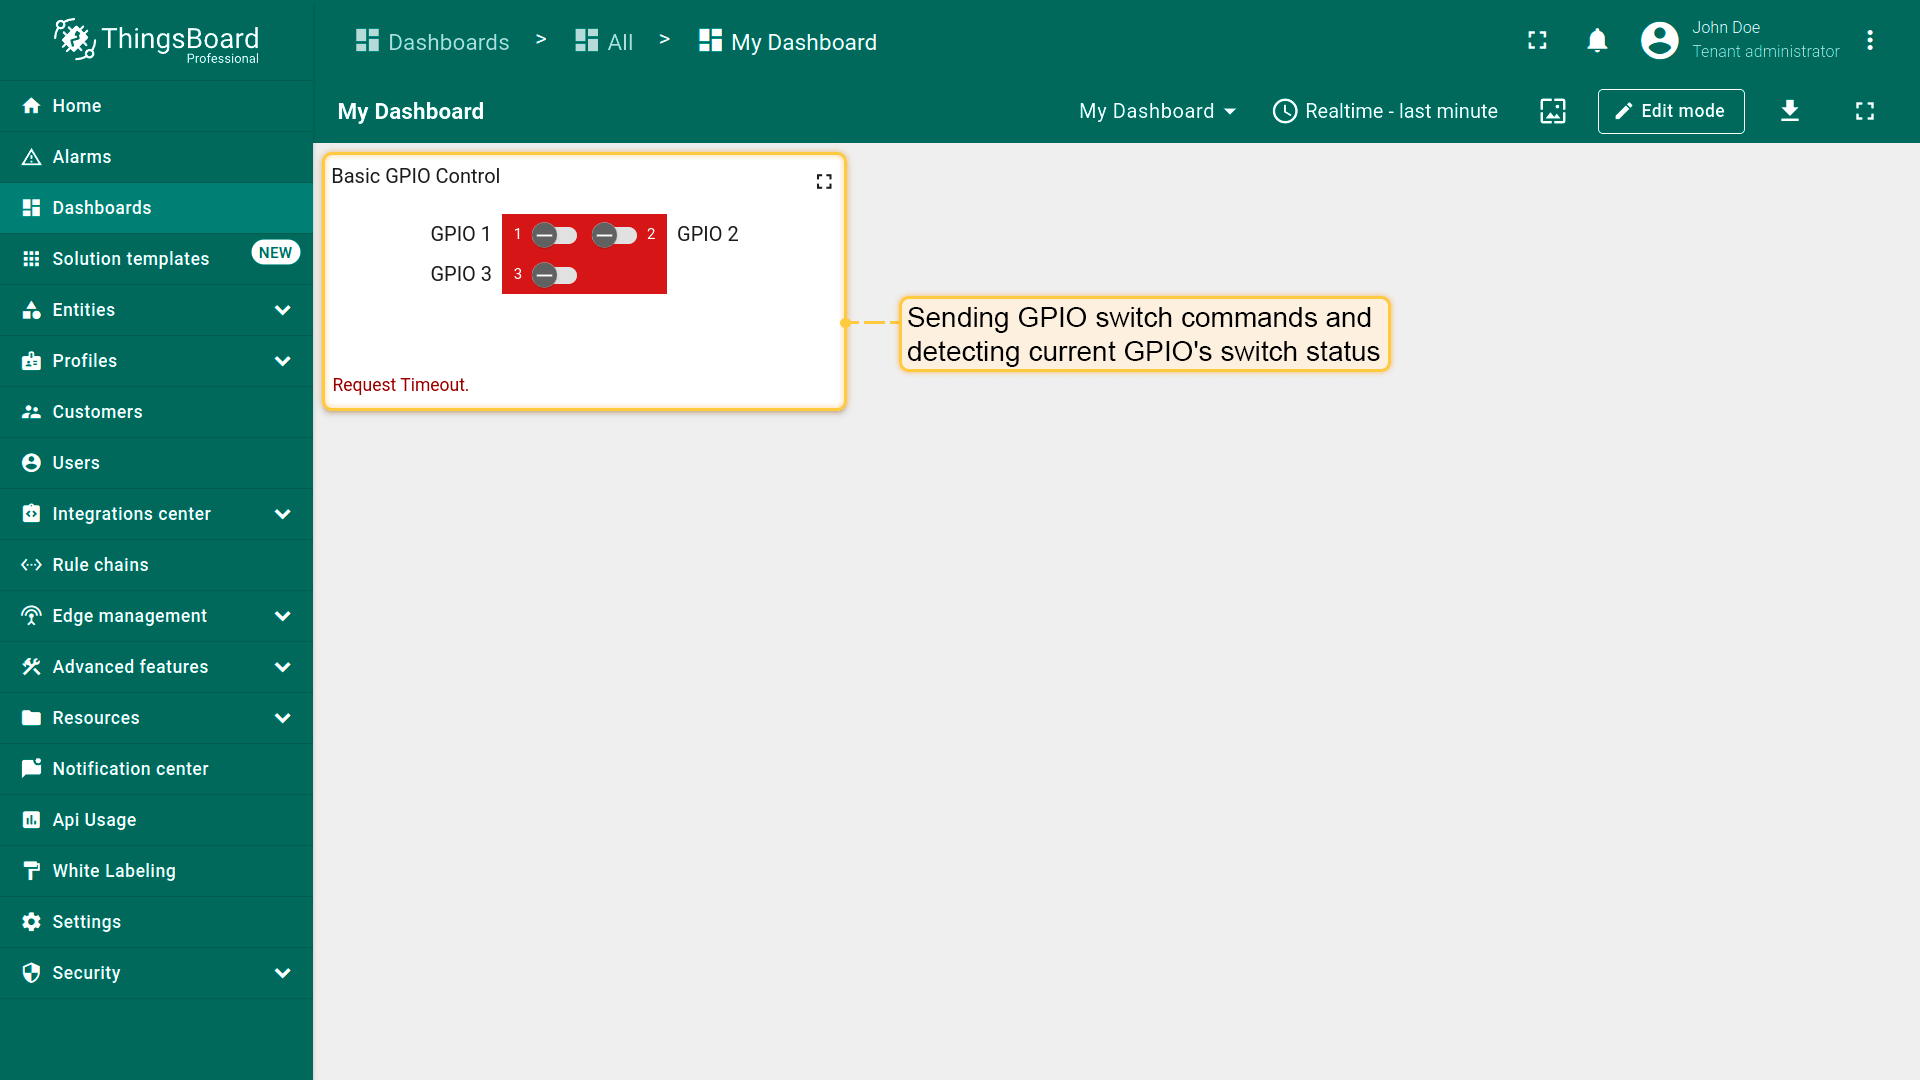The width and height of the screenshot is (1920, 1080).
Task: Click the John Doe avatar icon
Action: (x=1659, y=41)
